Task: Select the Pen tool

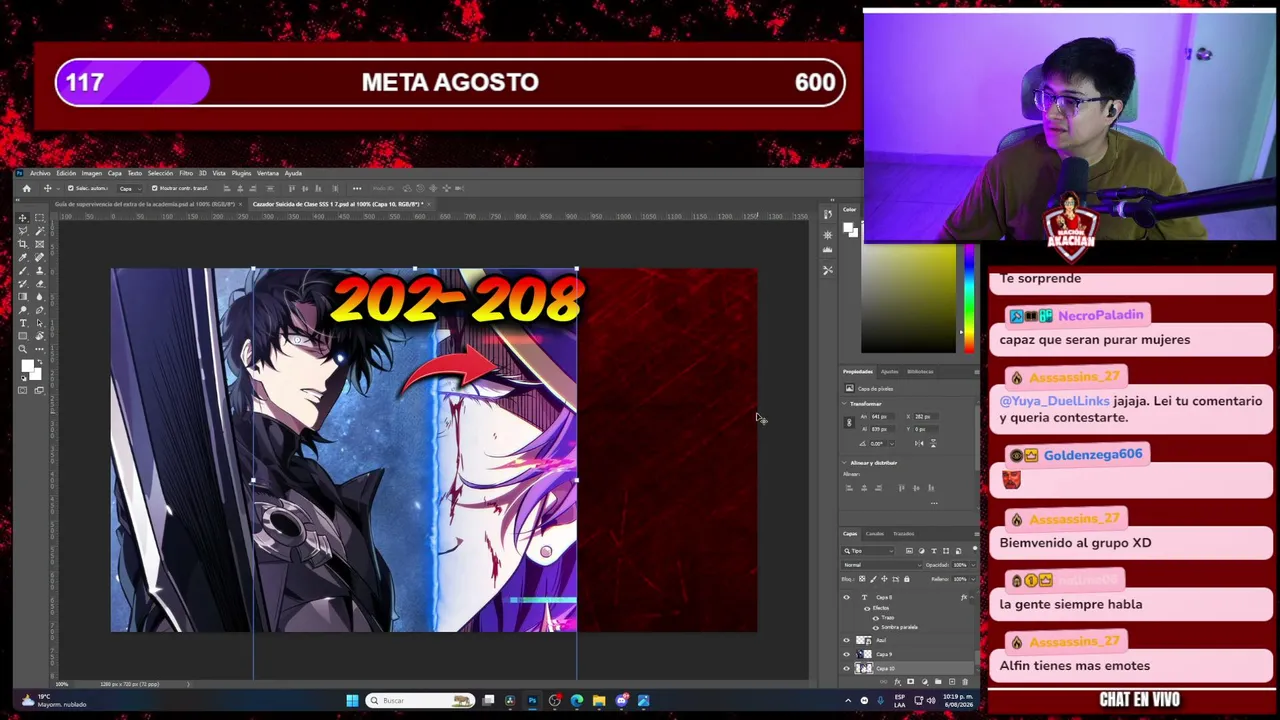Action: click(39, 309)
